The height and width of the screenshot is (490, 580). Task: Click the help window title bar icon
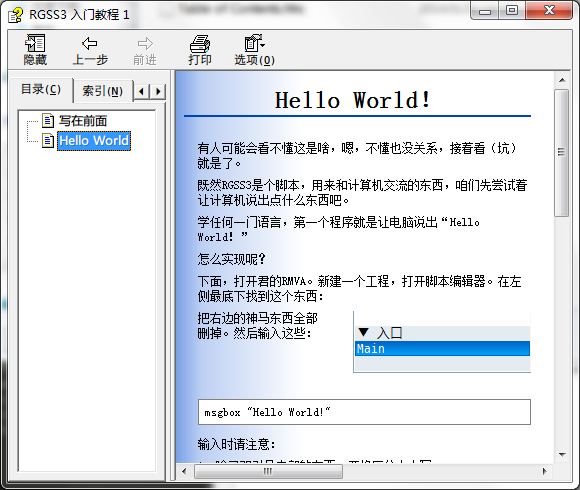tap(16, 15)
